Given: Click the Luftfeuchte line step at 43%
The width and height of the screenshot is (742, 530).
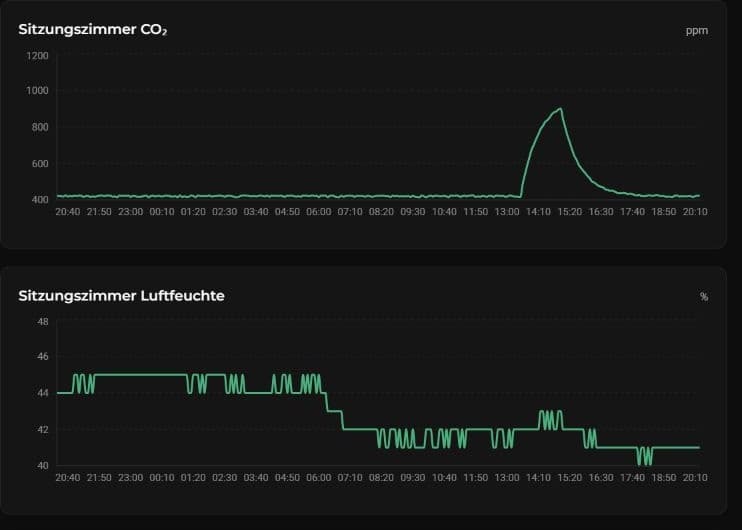Looking at the screenshot, I should point(334,411).
